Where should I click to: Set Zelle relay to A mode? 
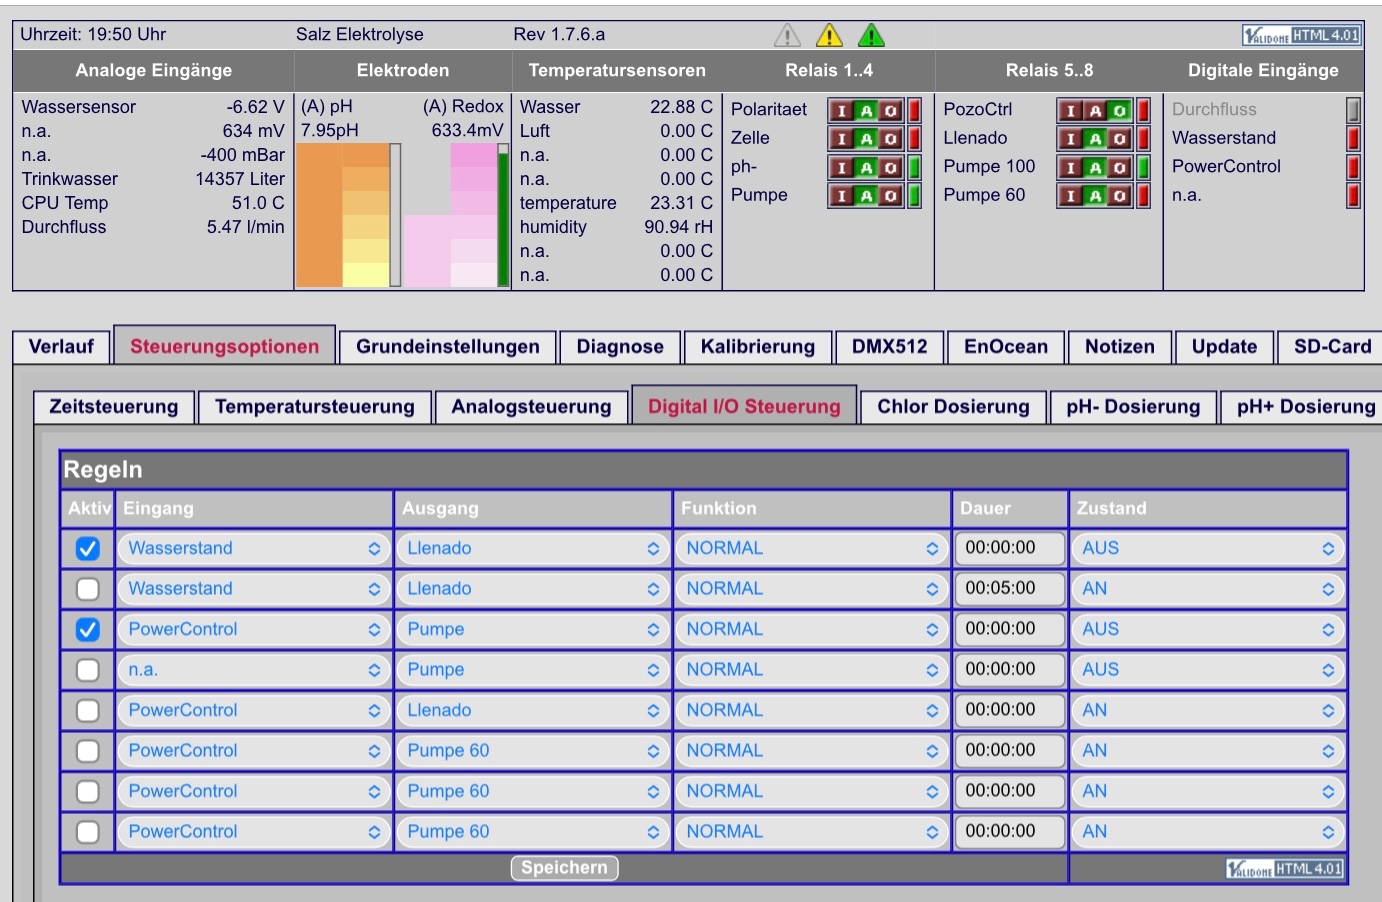coord(866,139)
